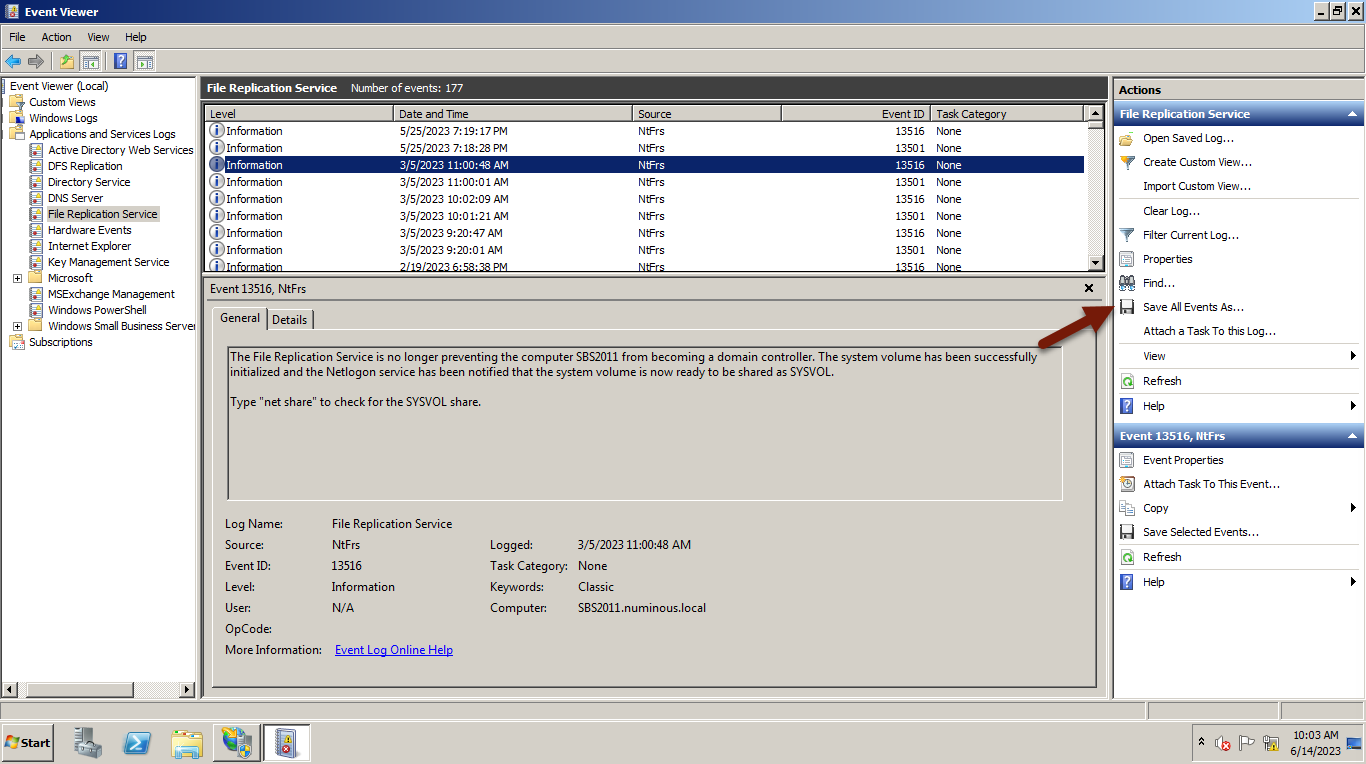Select event logged 3/5/2023 10:02:09 AM
Image resolution: width=1366 pixels, height=764 pixels.
(645, 199)
